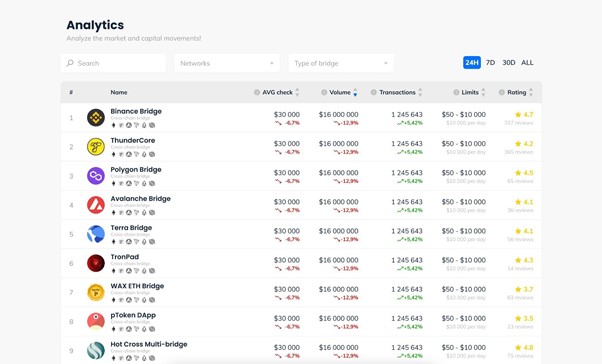The height and width of the screenshot is (364, 602).
Task: Click the Hot Cross Multi-bridge logo
Action: [96, 351]
